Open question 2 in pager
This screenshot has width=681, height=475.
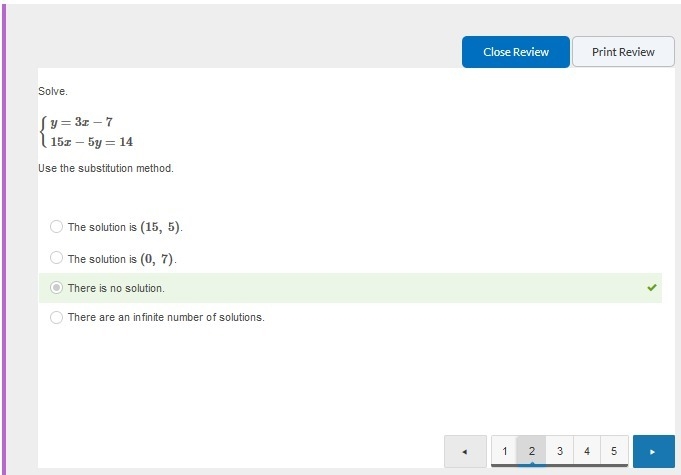click(532, 451)
